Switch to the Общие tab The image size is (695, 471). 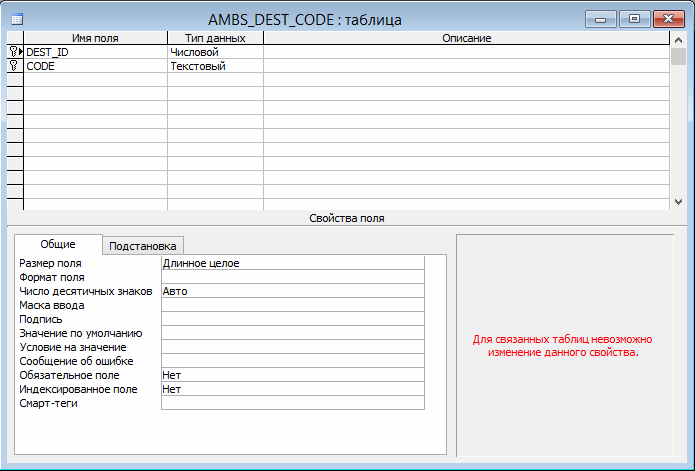click(x=58, y=244)
